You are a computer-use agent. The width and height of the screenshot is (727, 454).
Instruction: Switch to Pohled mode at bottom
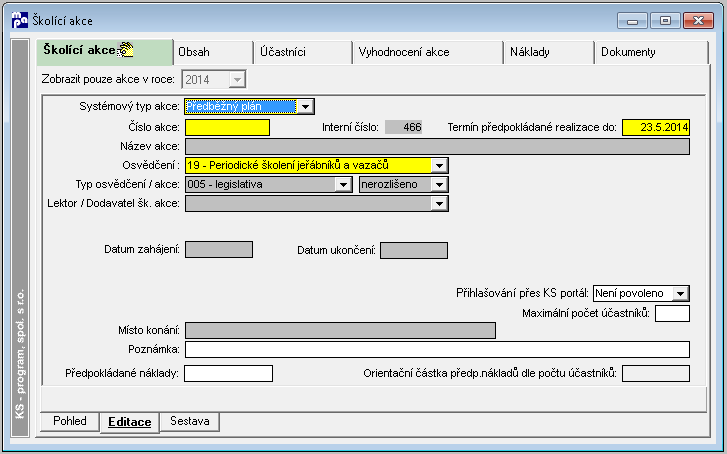[70, 421]
